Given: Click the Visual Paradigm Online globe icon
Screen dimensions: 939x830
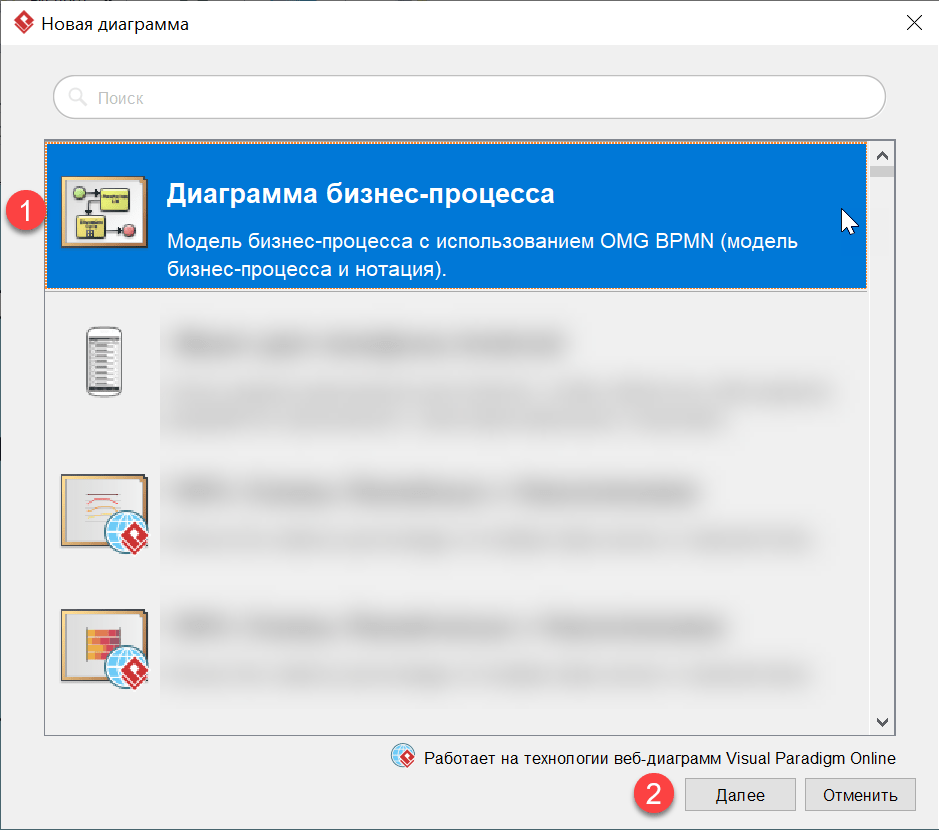Looking at the screenshot, I should [403, 757].
